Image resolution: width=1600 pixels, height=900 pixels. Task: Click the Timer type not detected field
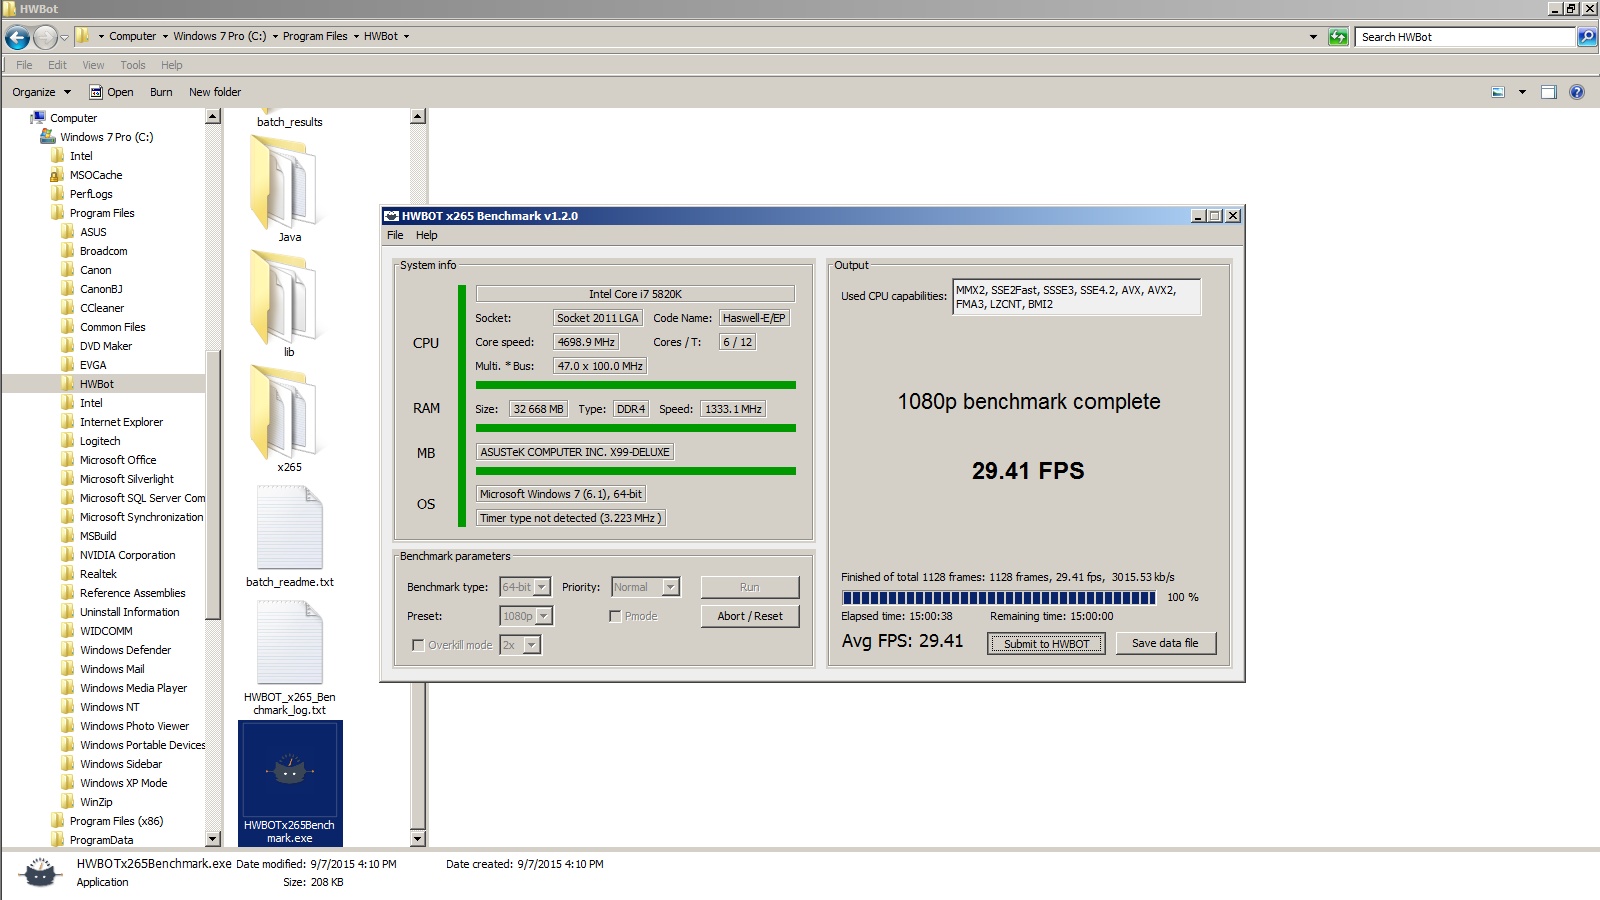570,518
